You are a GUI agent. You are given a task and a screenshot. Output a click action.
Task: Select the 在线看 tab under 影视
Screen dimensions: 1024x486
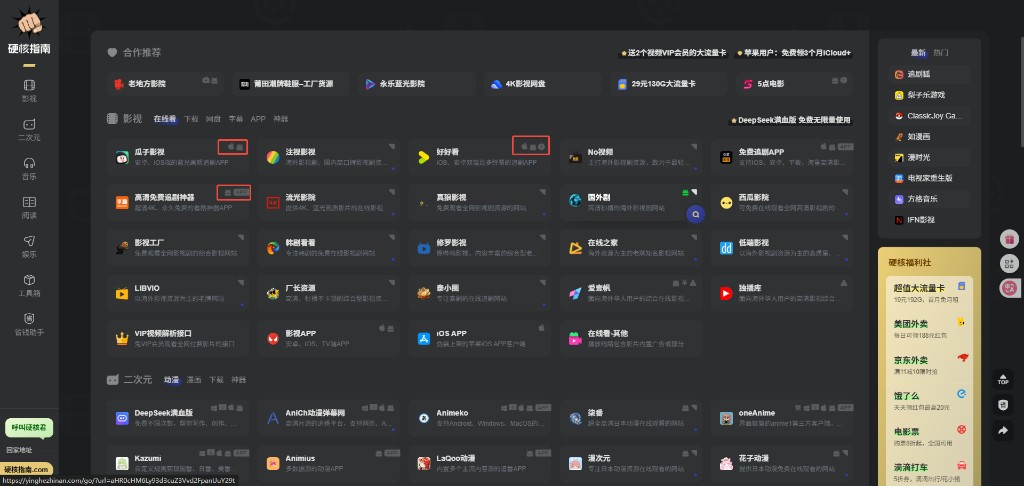tap(165, 120)
